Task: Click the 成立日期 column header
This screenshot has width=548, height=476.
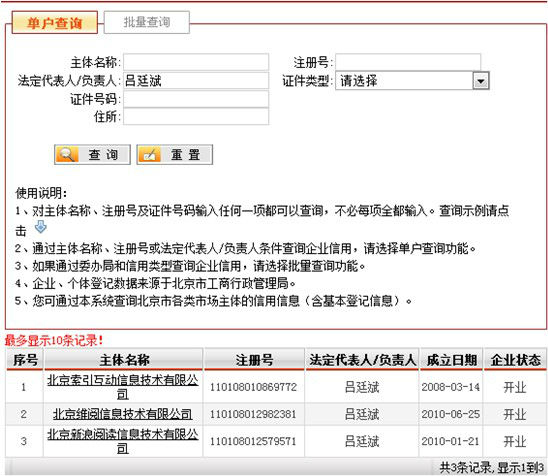Action: coord(452,360)
